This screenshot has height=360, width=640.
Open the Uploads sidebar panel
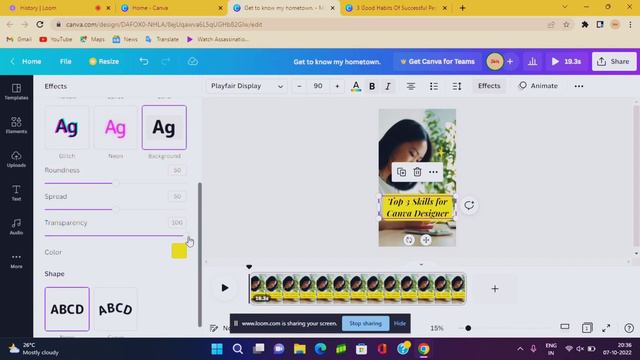16,159
